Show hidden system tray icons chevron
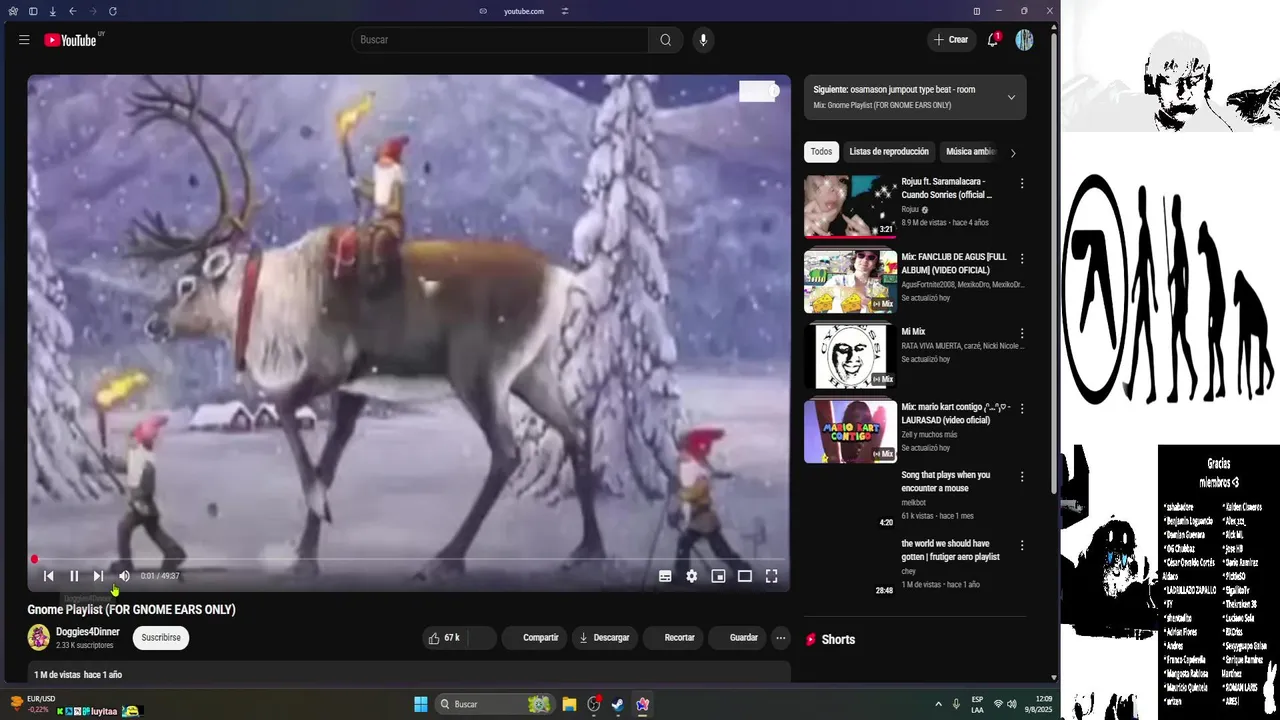Screen dimensions: 1280x720 point(938,704)
